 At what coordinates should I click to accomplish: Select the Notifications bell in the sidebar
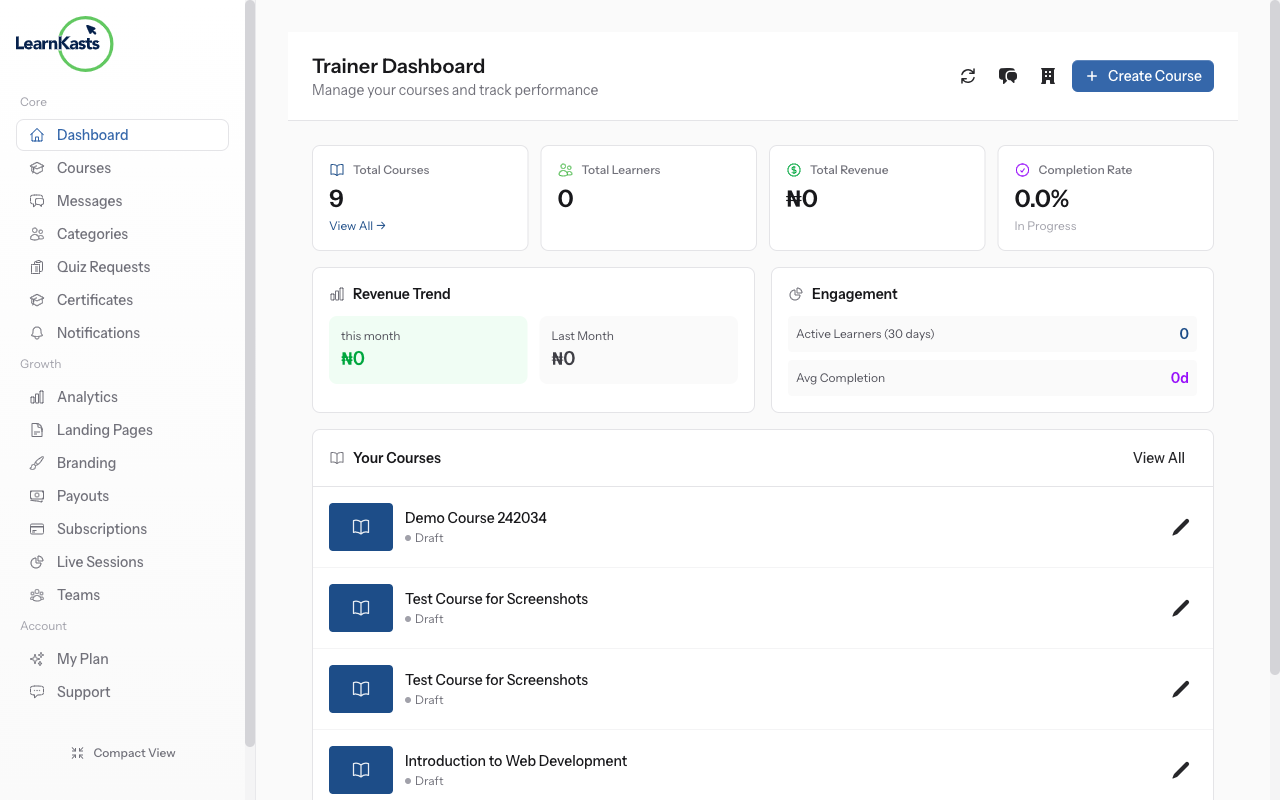pyautogui.click(x=98, y=332)
